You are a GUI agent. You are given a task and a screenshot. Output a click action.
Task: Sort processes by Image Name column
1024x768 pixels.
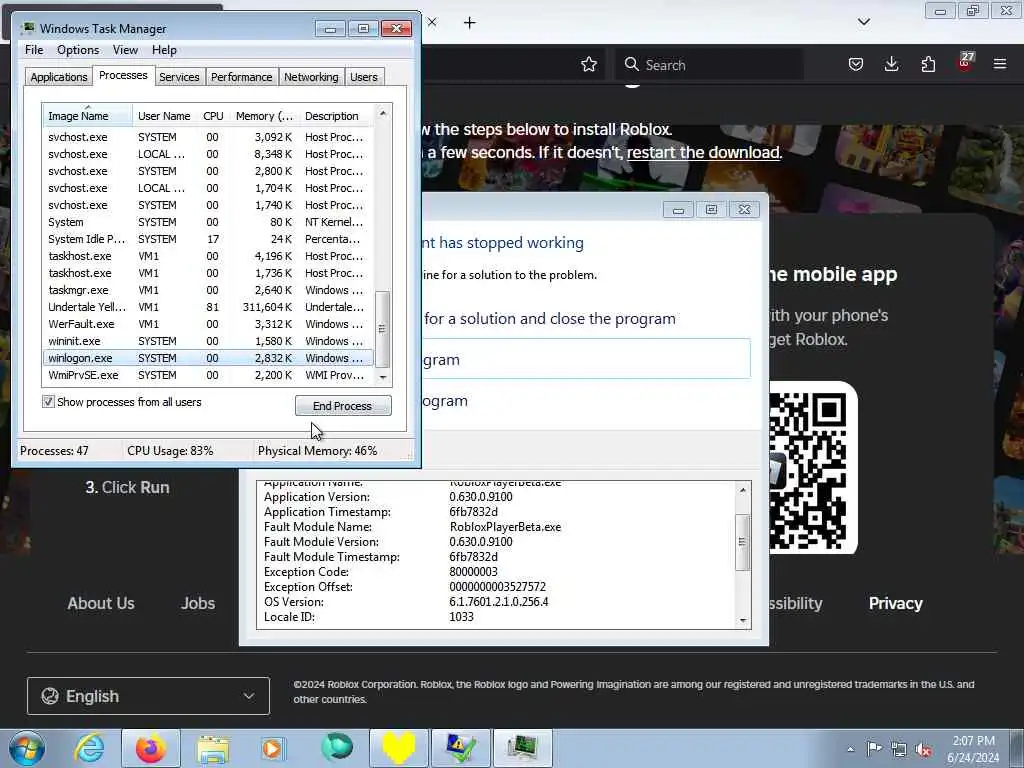88,116
